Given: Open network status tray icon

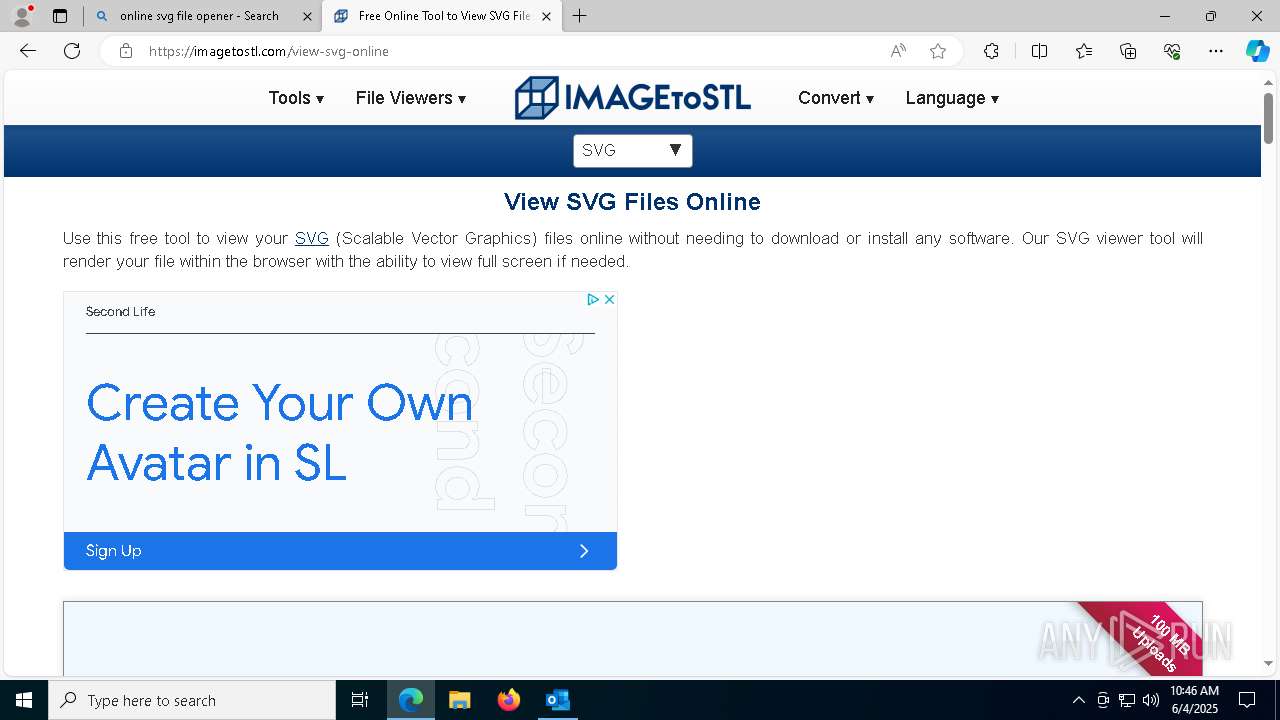Looking at the screenshot, I should point(1126,700).
